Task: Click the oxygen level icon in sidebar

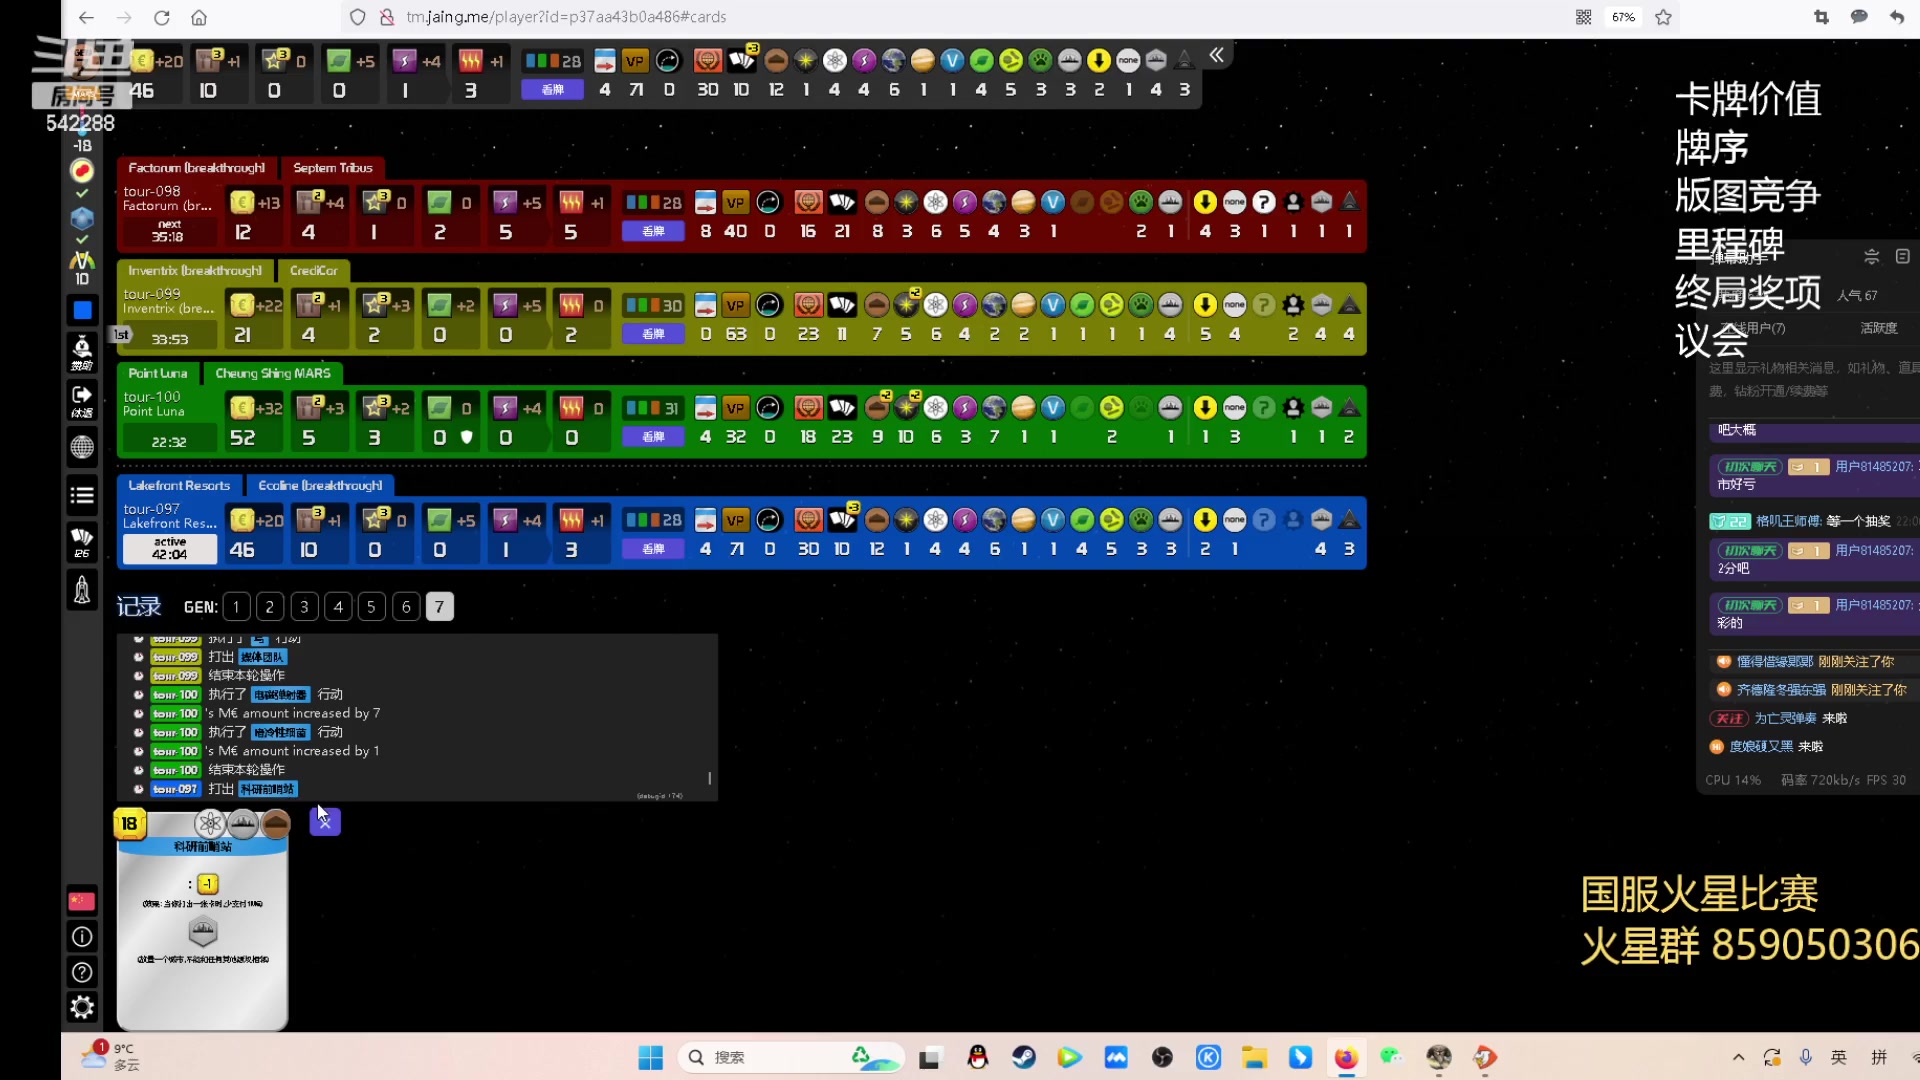Action: (x=82, y=171)
